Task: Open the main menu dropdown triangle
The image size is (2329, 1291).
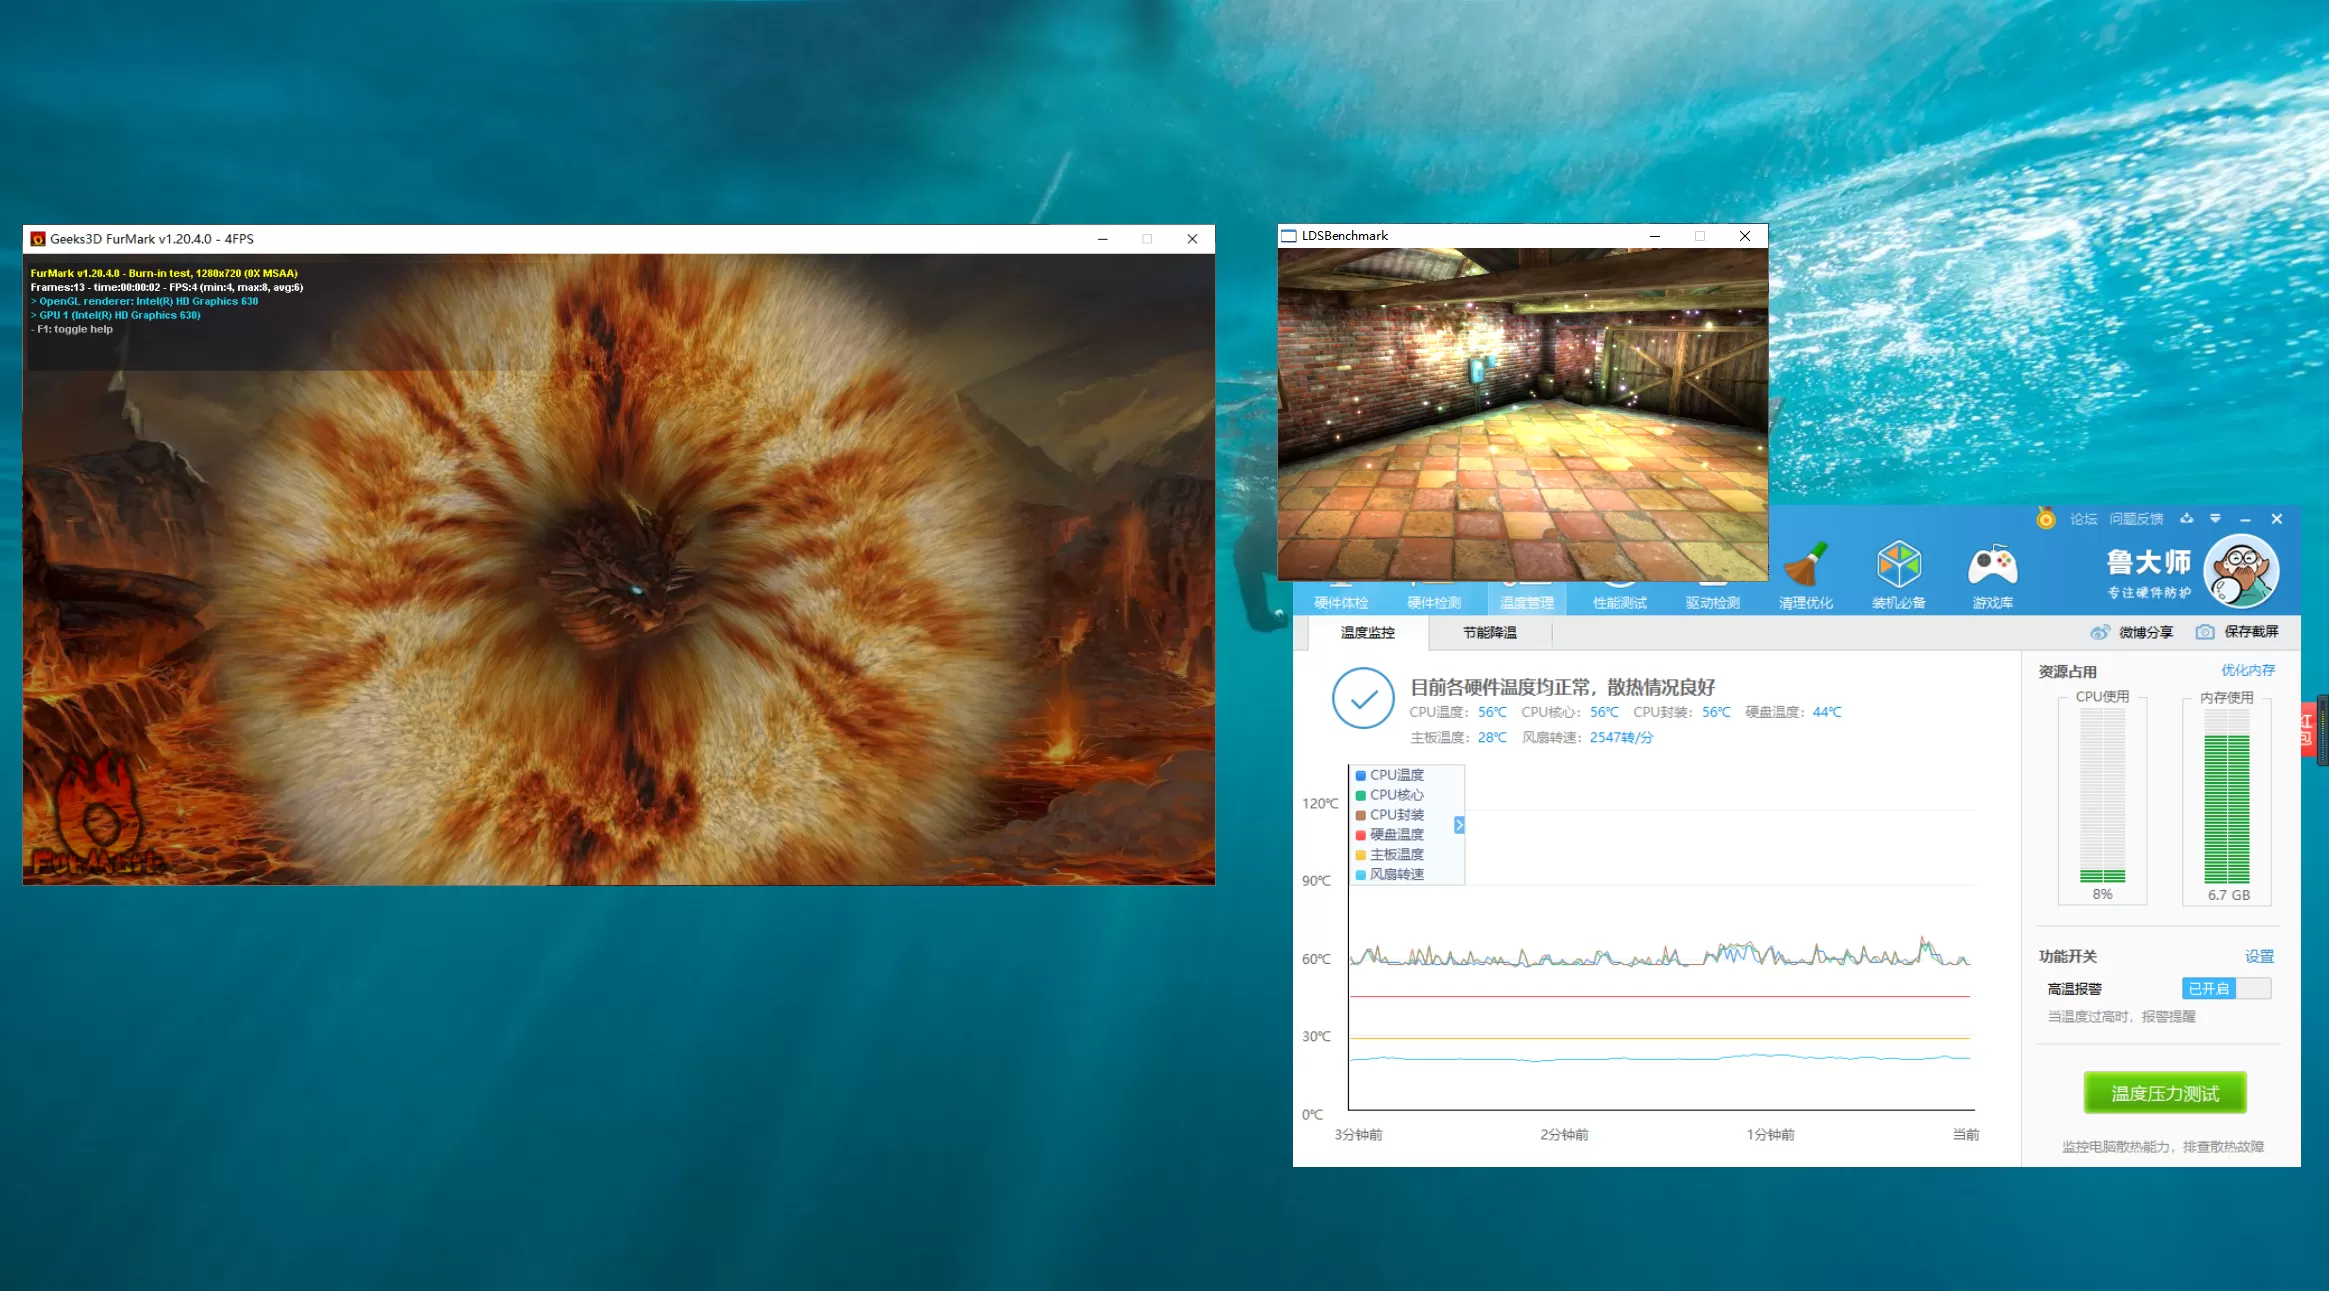Action: (x=2215, y=518)
